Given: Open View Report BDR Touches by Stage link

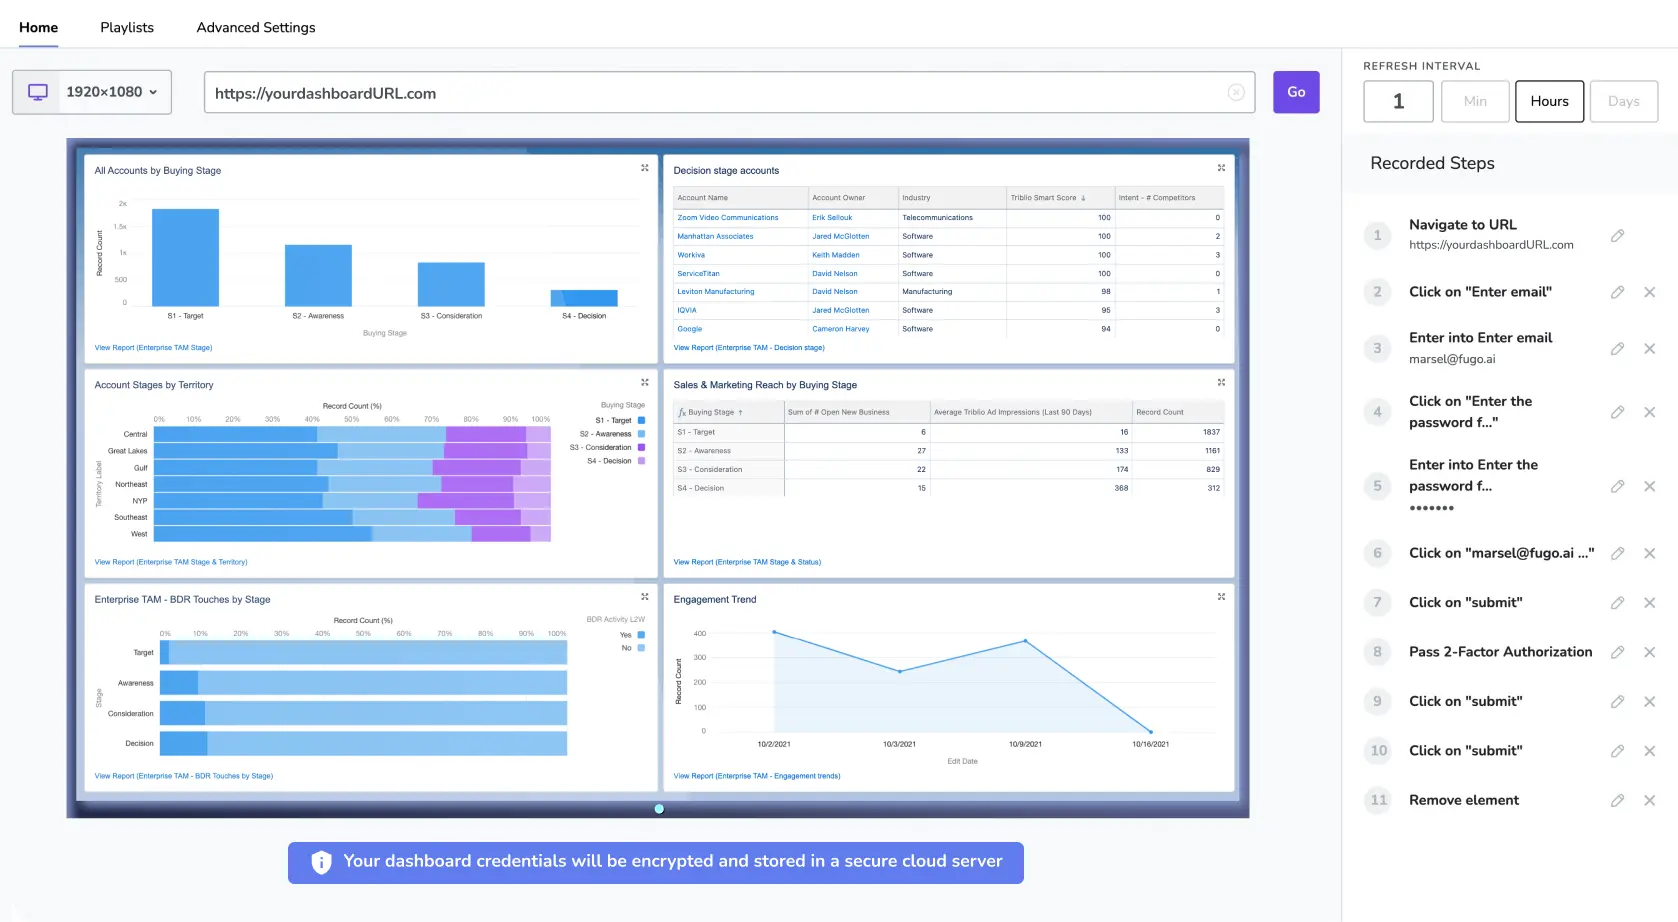Looking at the screenshot, I should pos(184,776).
